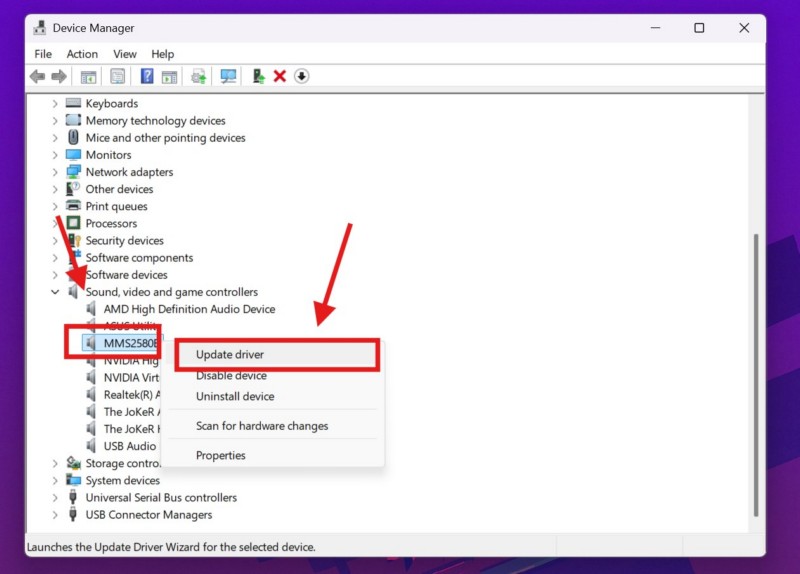Click Properties in the context menu
The image size is (800, 574).
(x=221, y=455)
